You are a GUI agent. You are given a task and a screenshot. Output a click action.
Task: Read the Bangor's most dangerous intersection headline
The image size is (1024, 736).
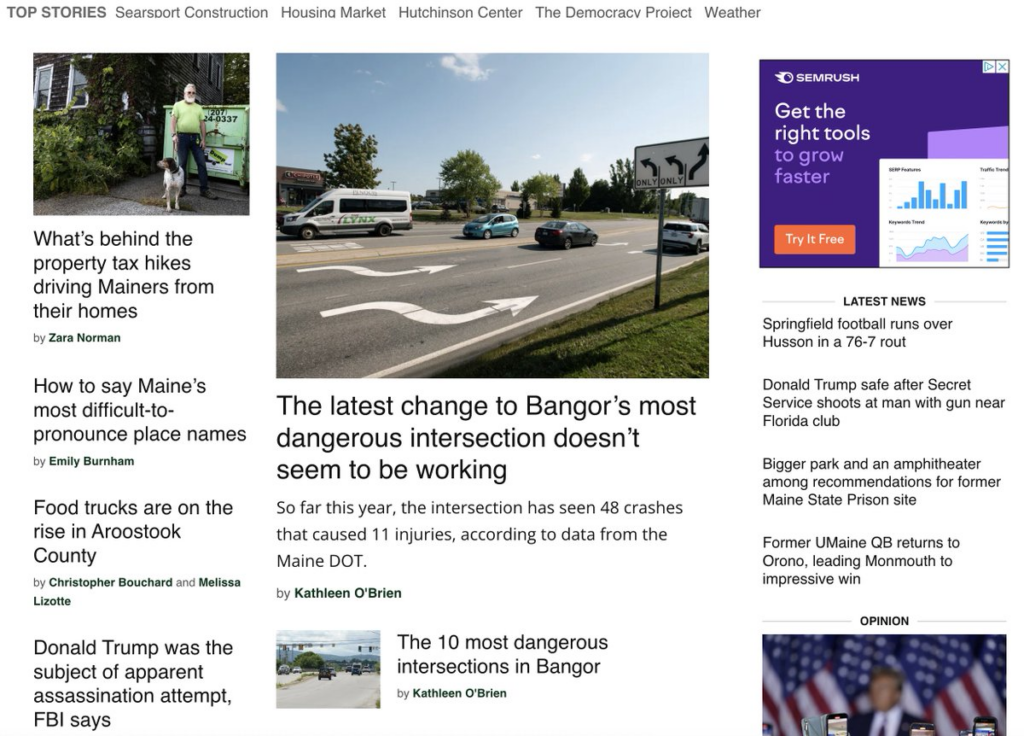486,438
